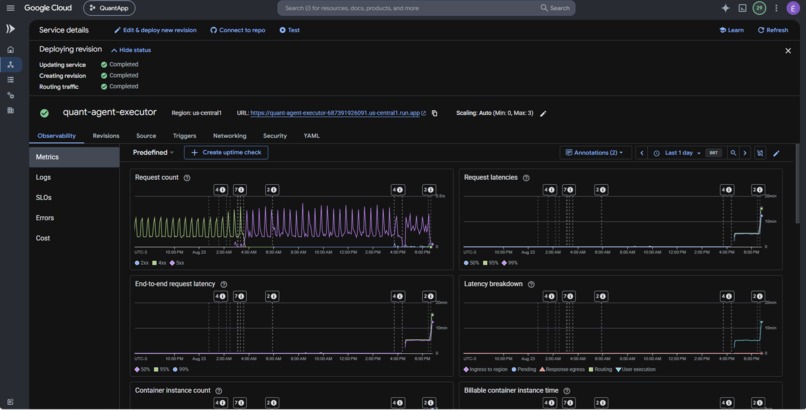Edit the scaling settings pencil icon
The image size is (806, 410).
click(x=543, y=114)
